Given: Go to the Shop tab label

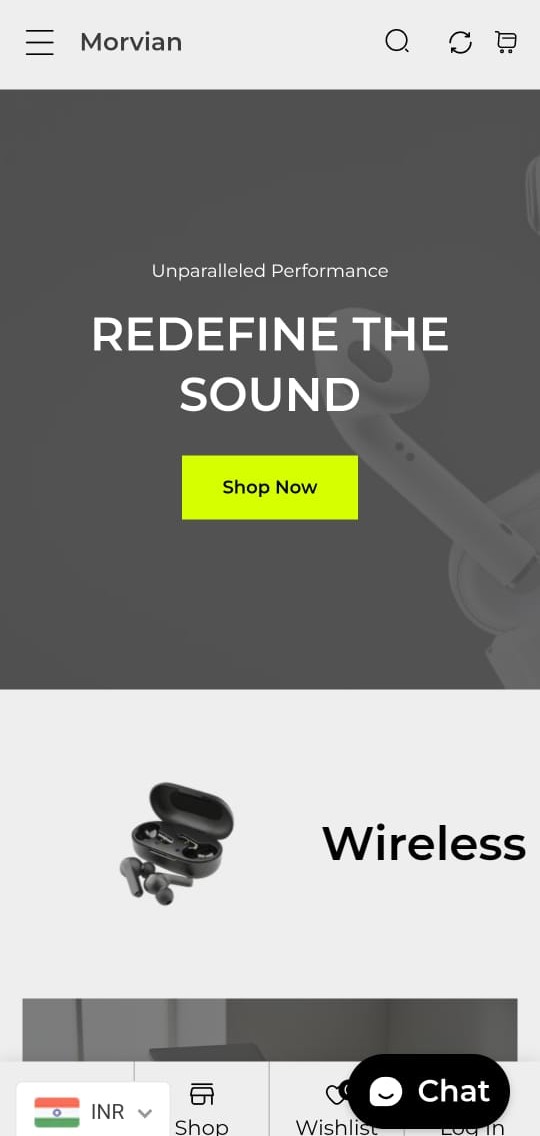Looking at the screenshot, I should click(202, 1127).
